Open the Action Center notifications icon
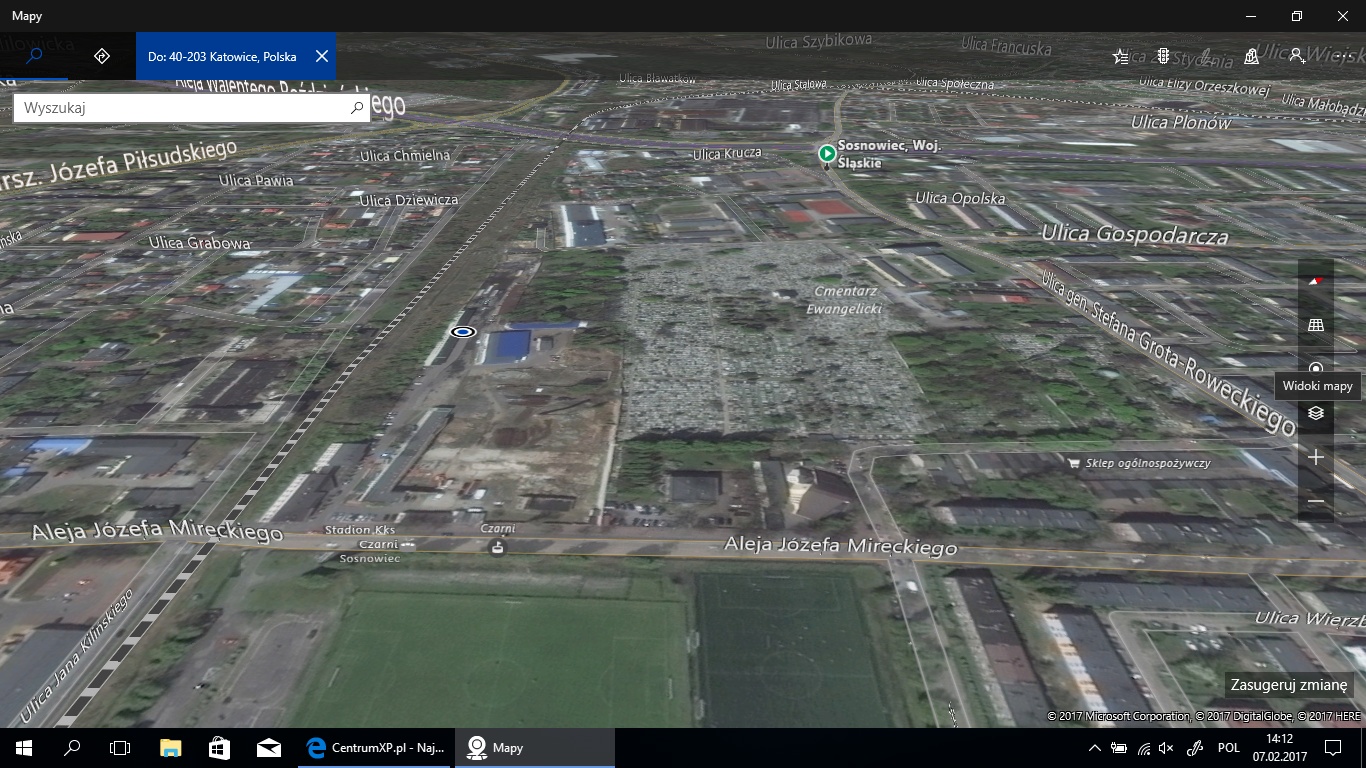 pyautogui.click(x=1332, y=747)
